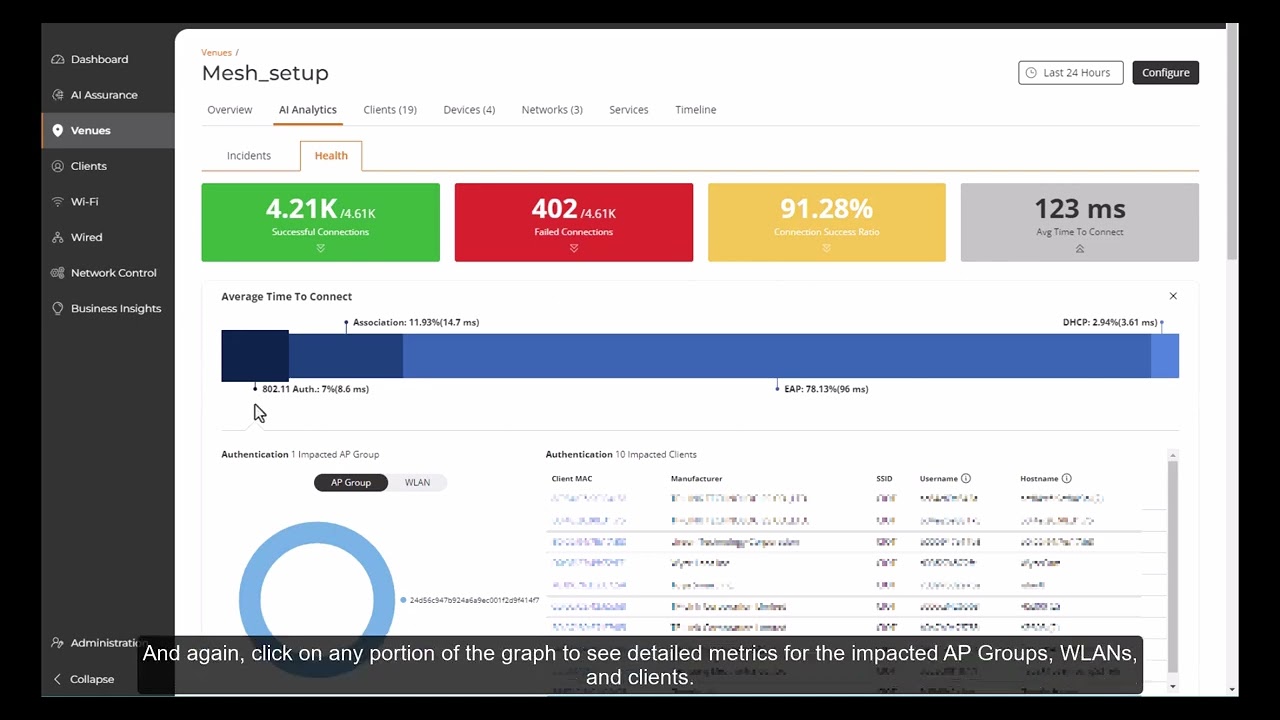Image resolution: width=1280 pixels, height=720 pixels.
Task: Open the Wired sidebar icon
Action: tap(58, 237)
